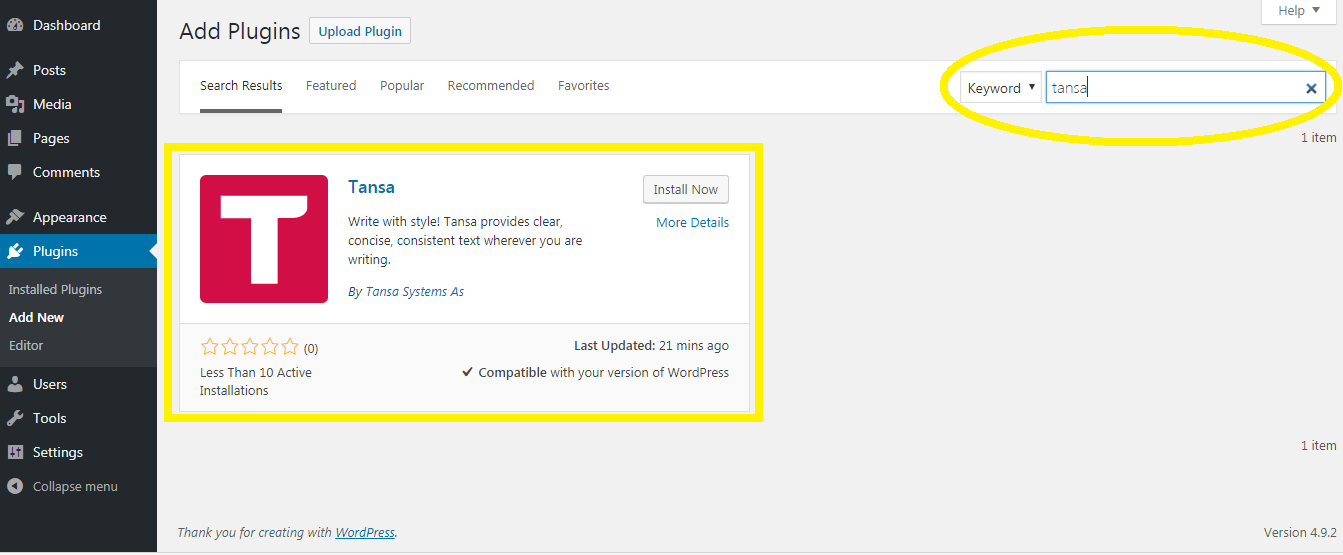Image resolution: width=1343 pixels, height=555 pixels.
Task: Switch to the Featured tab
Action: (x=331, y=86)
